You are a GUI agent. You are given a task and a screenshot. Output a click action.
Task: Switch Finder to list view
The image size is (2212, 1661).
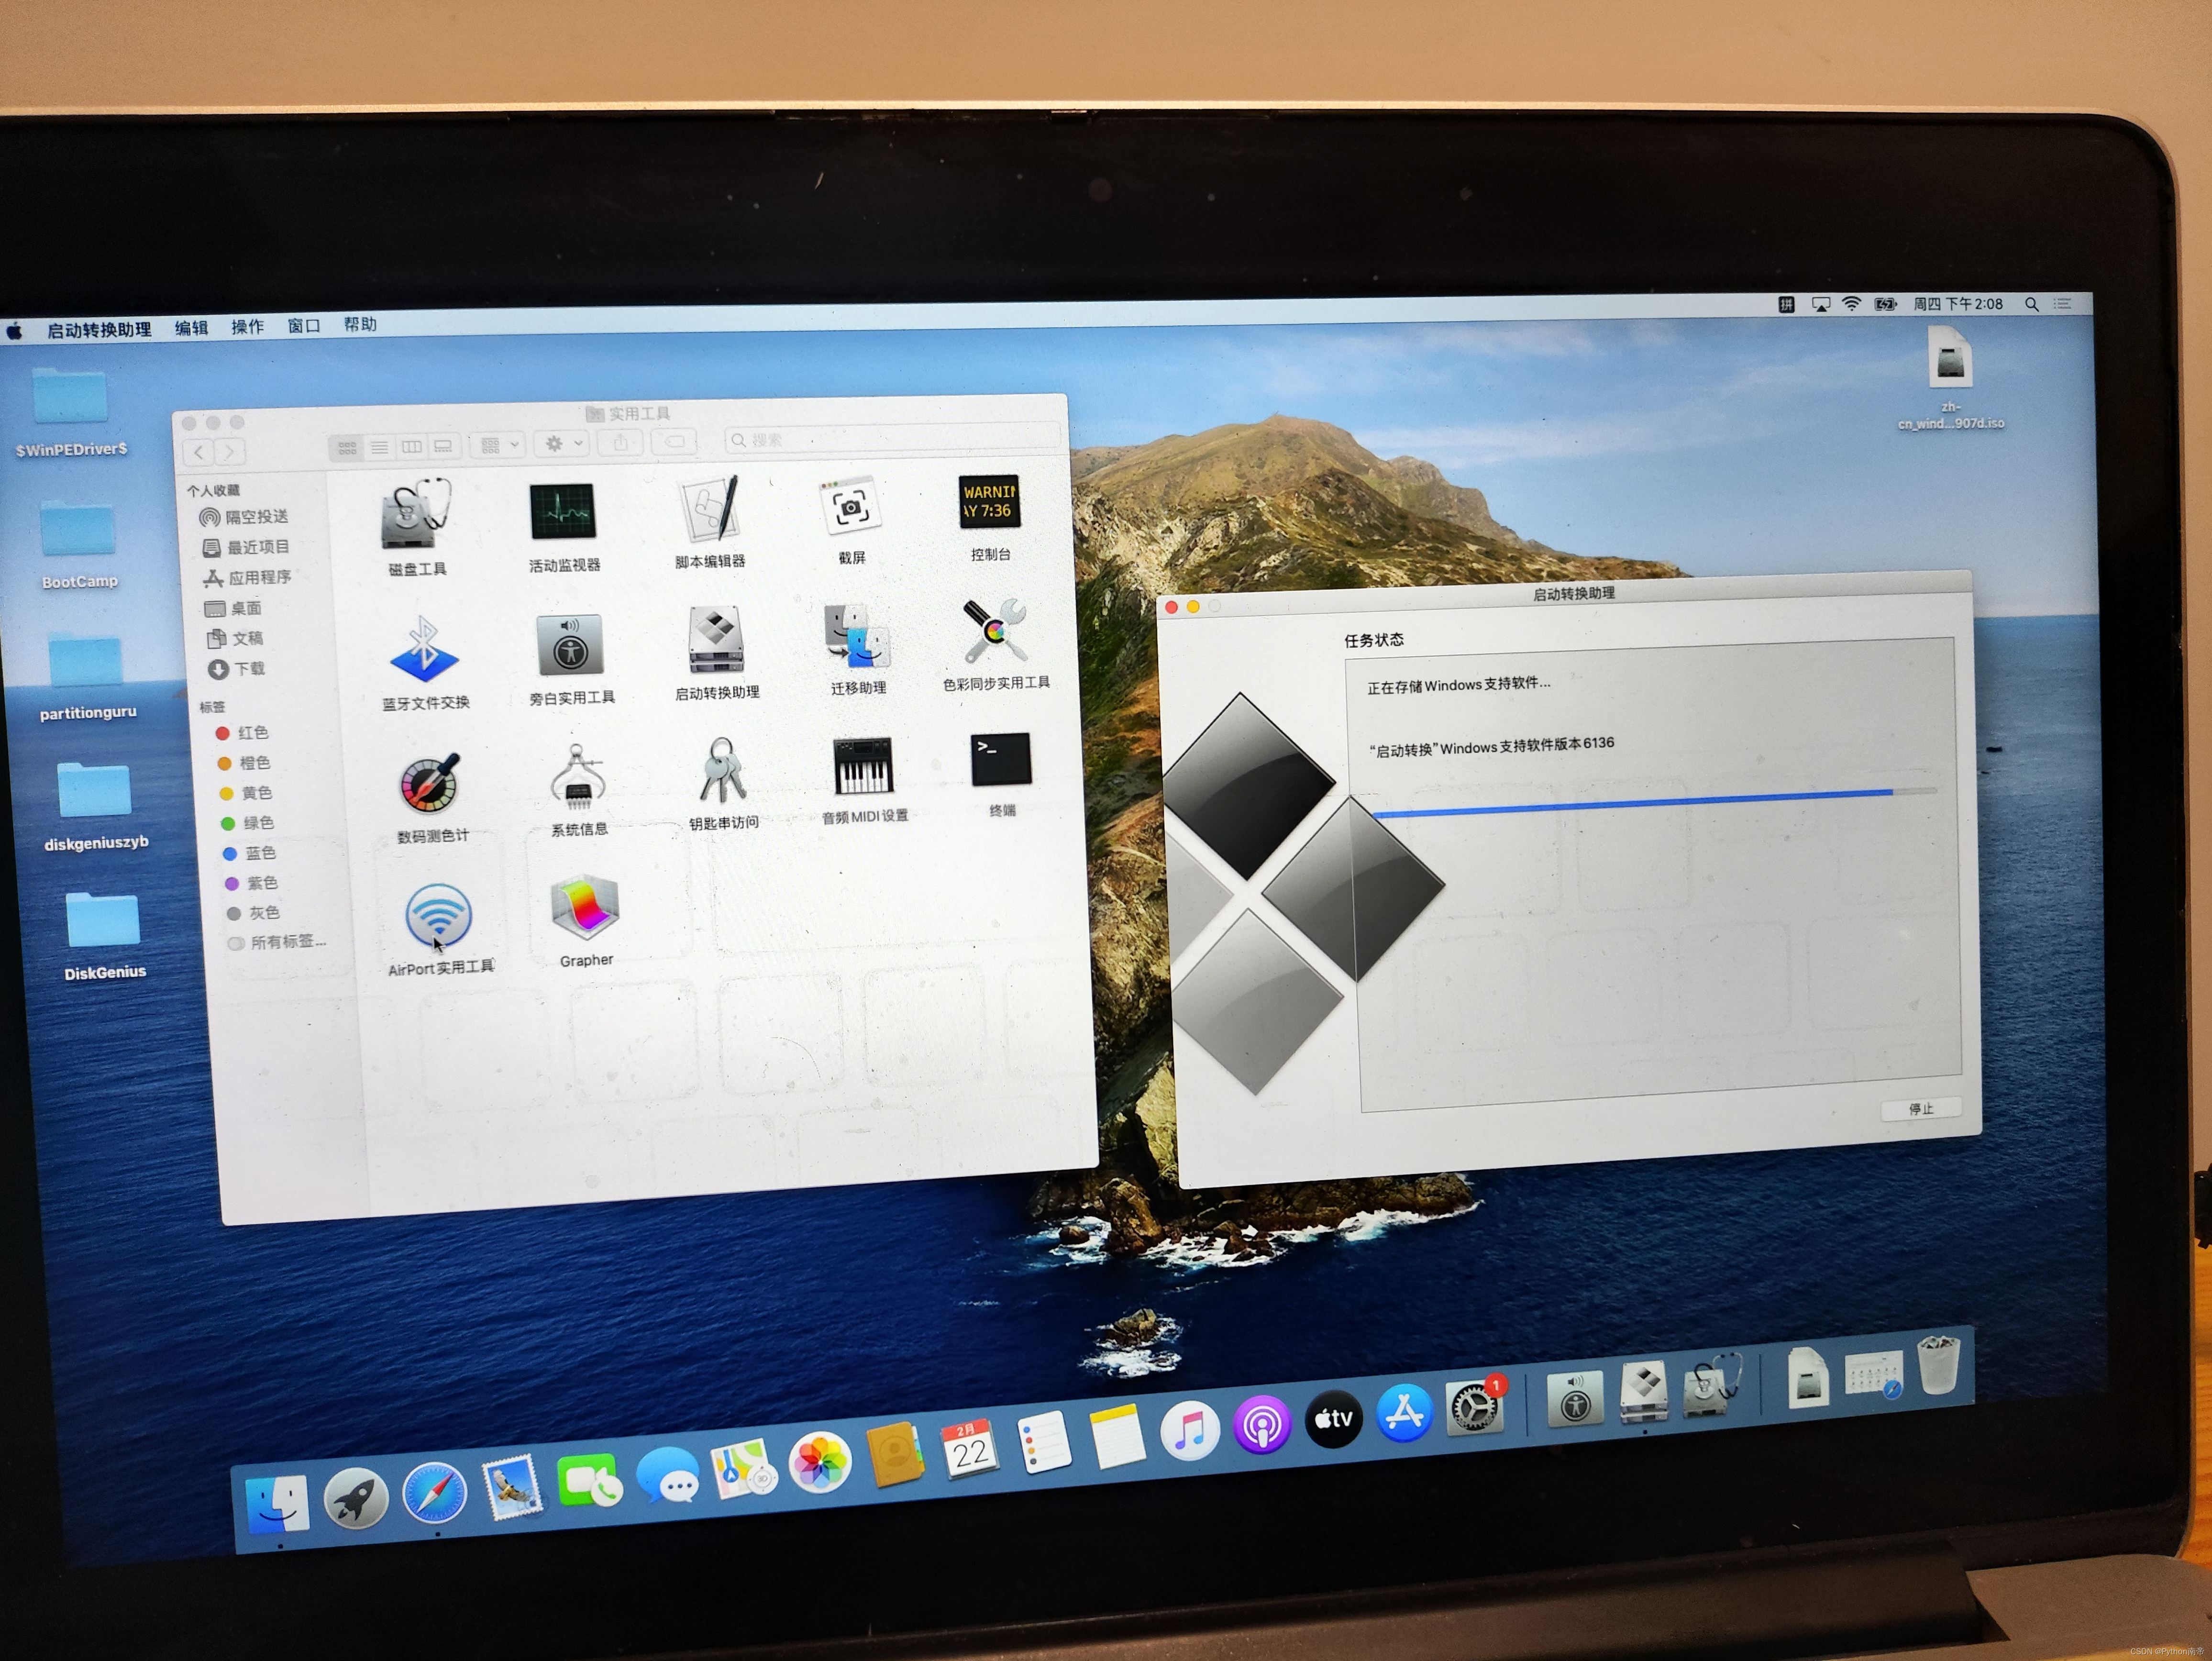point(379,447)
